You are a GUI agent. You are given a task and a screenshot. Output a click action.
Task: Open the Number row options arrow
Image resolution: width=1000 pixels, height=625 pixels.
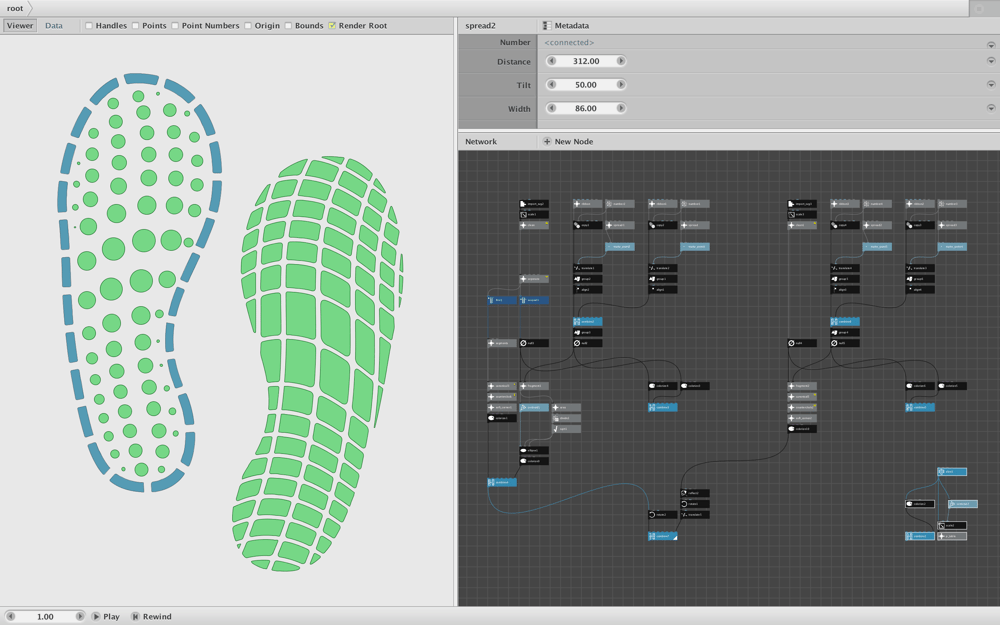pos(990,45)
